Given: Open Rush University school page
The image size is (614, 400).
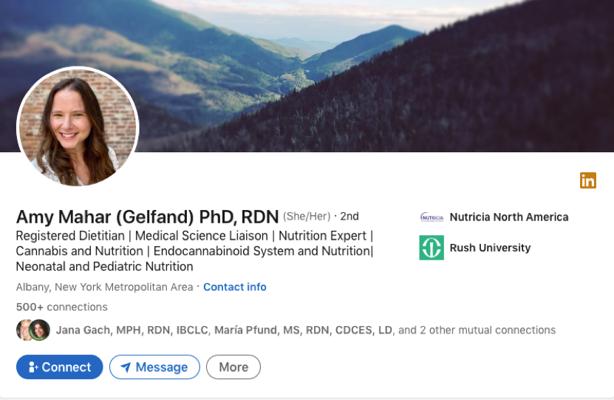Looking at the screenshot, I should (x=490, y=248).
